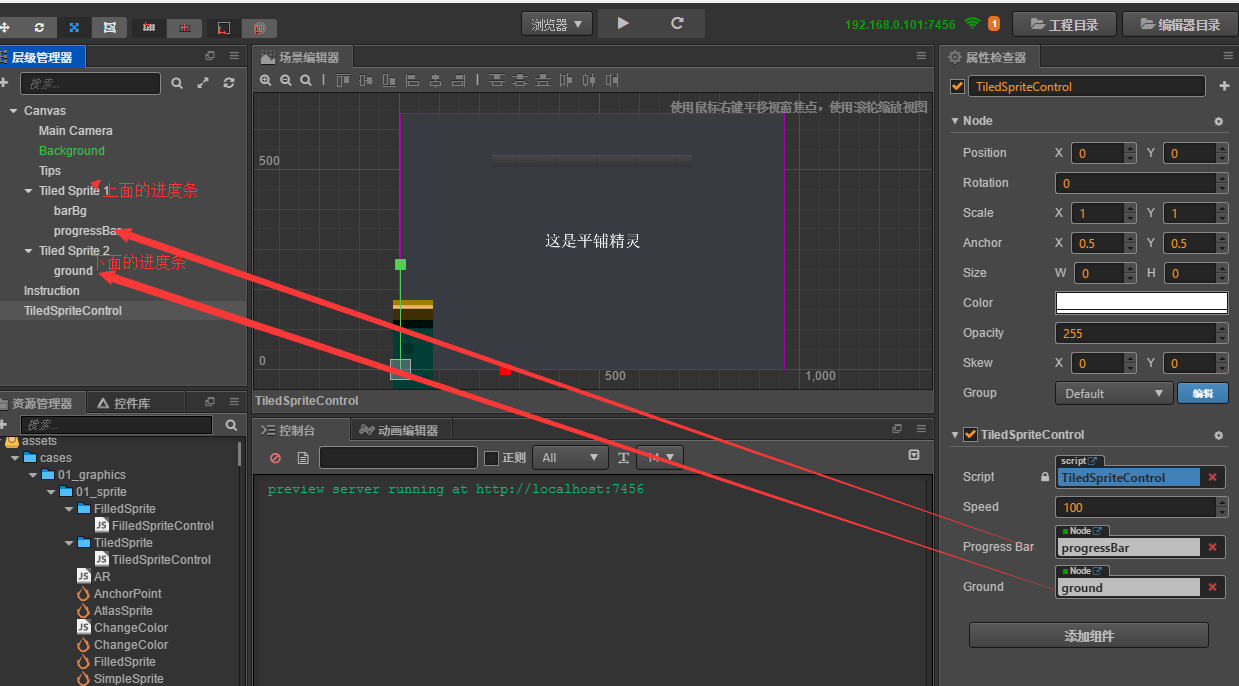1239x686 pixels.
Task: Switch to the 层级管理器 tab
Action: [42, 57]
